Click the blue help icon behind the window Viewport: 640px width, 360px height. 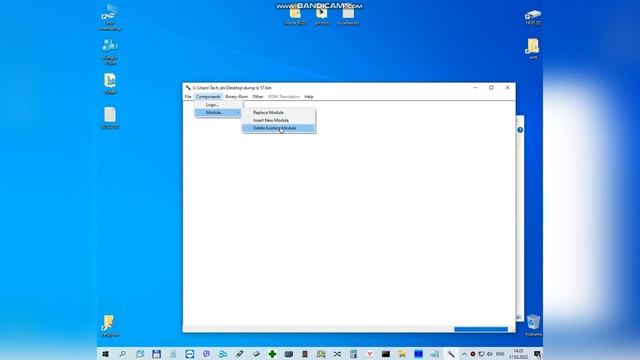520,130
